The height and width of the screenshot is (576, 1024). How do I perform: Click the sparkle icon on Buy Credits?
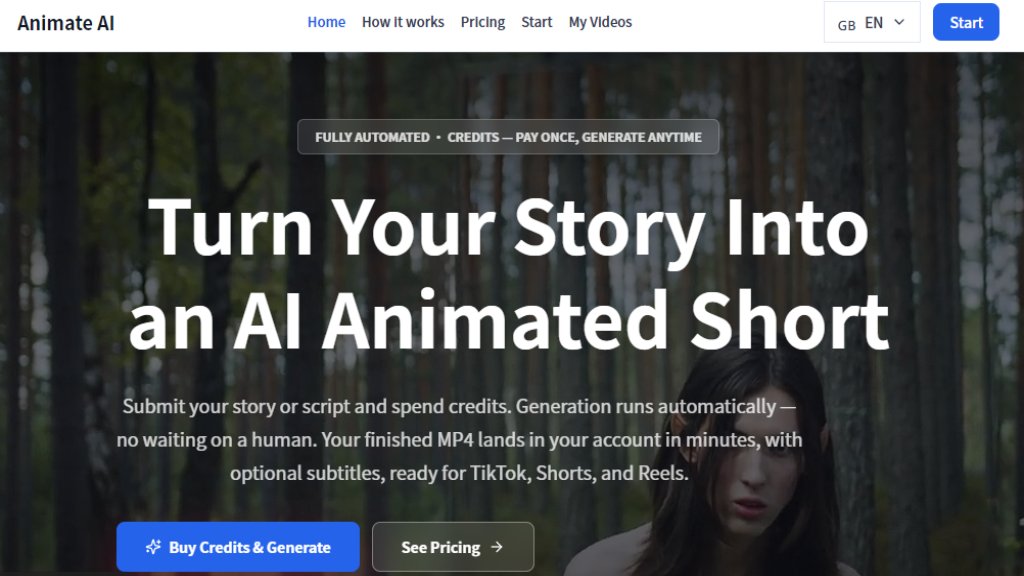153,547
